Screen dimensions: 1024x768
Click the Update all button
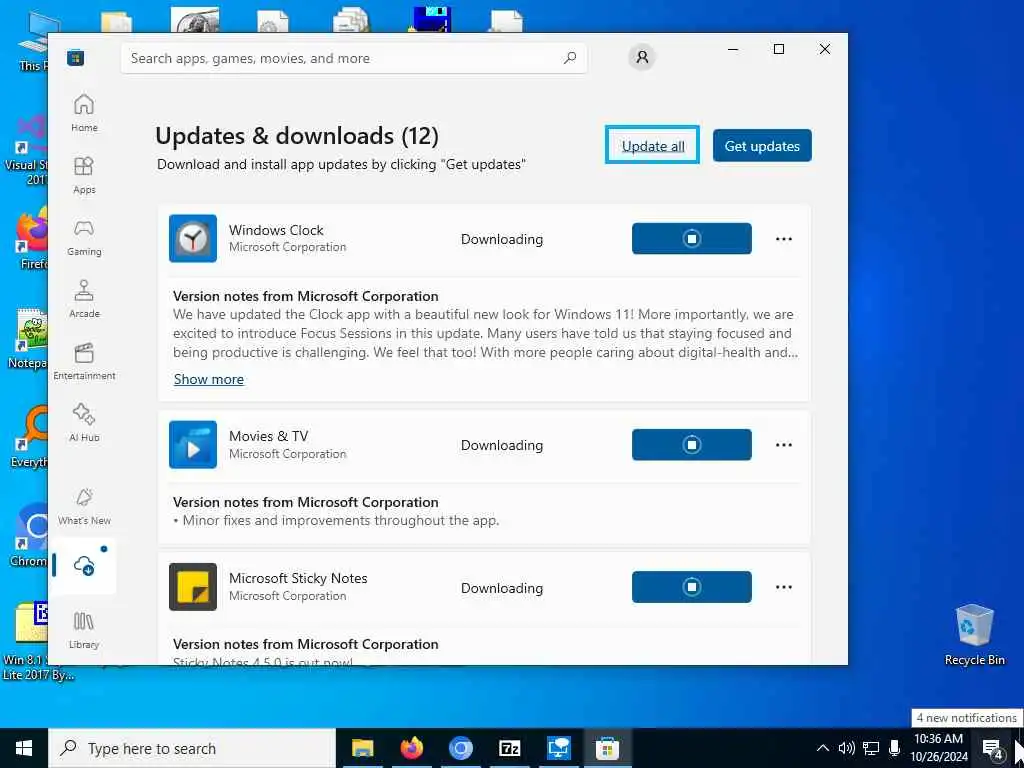coord(653,146)
